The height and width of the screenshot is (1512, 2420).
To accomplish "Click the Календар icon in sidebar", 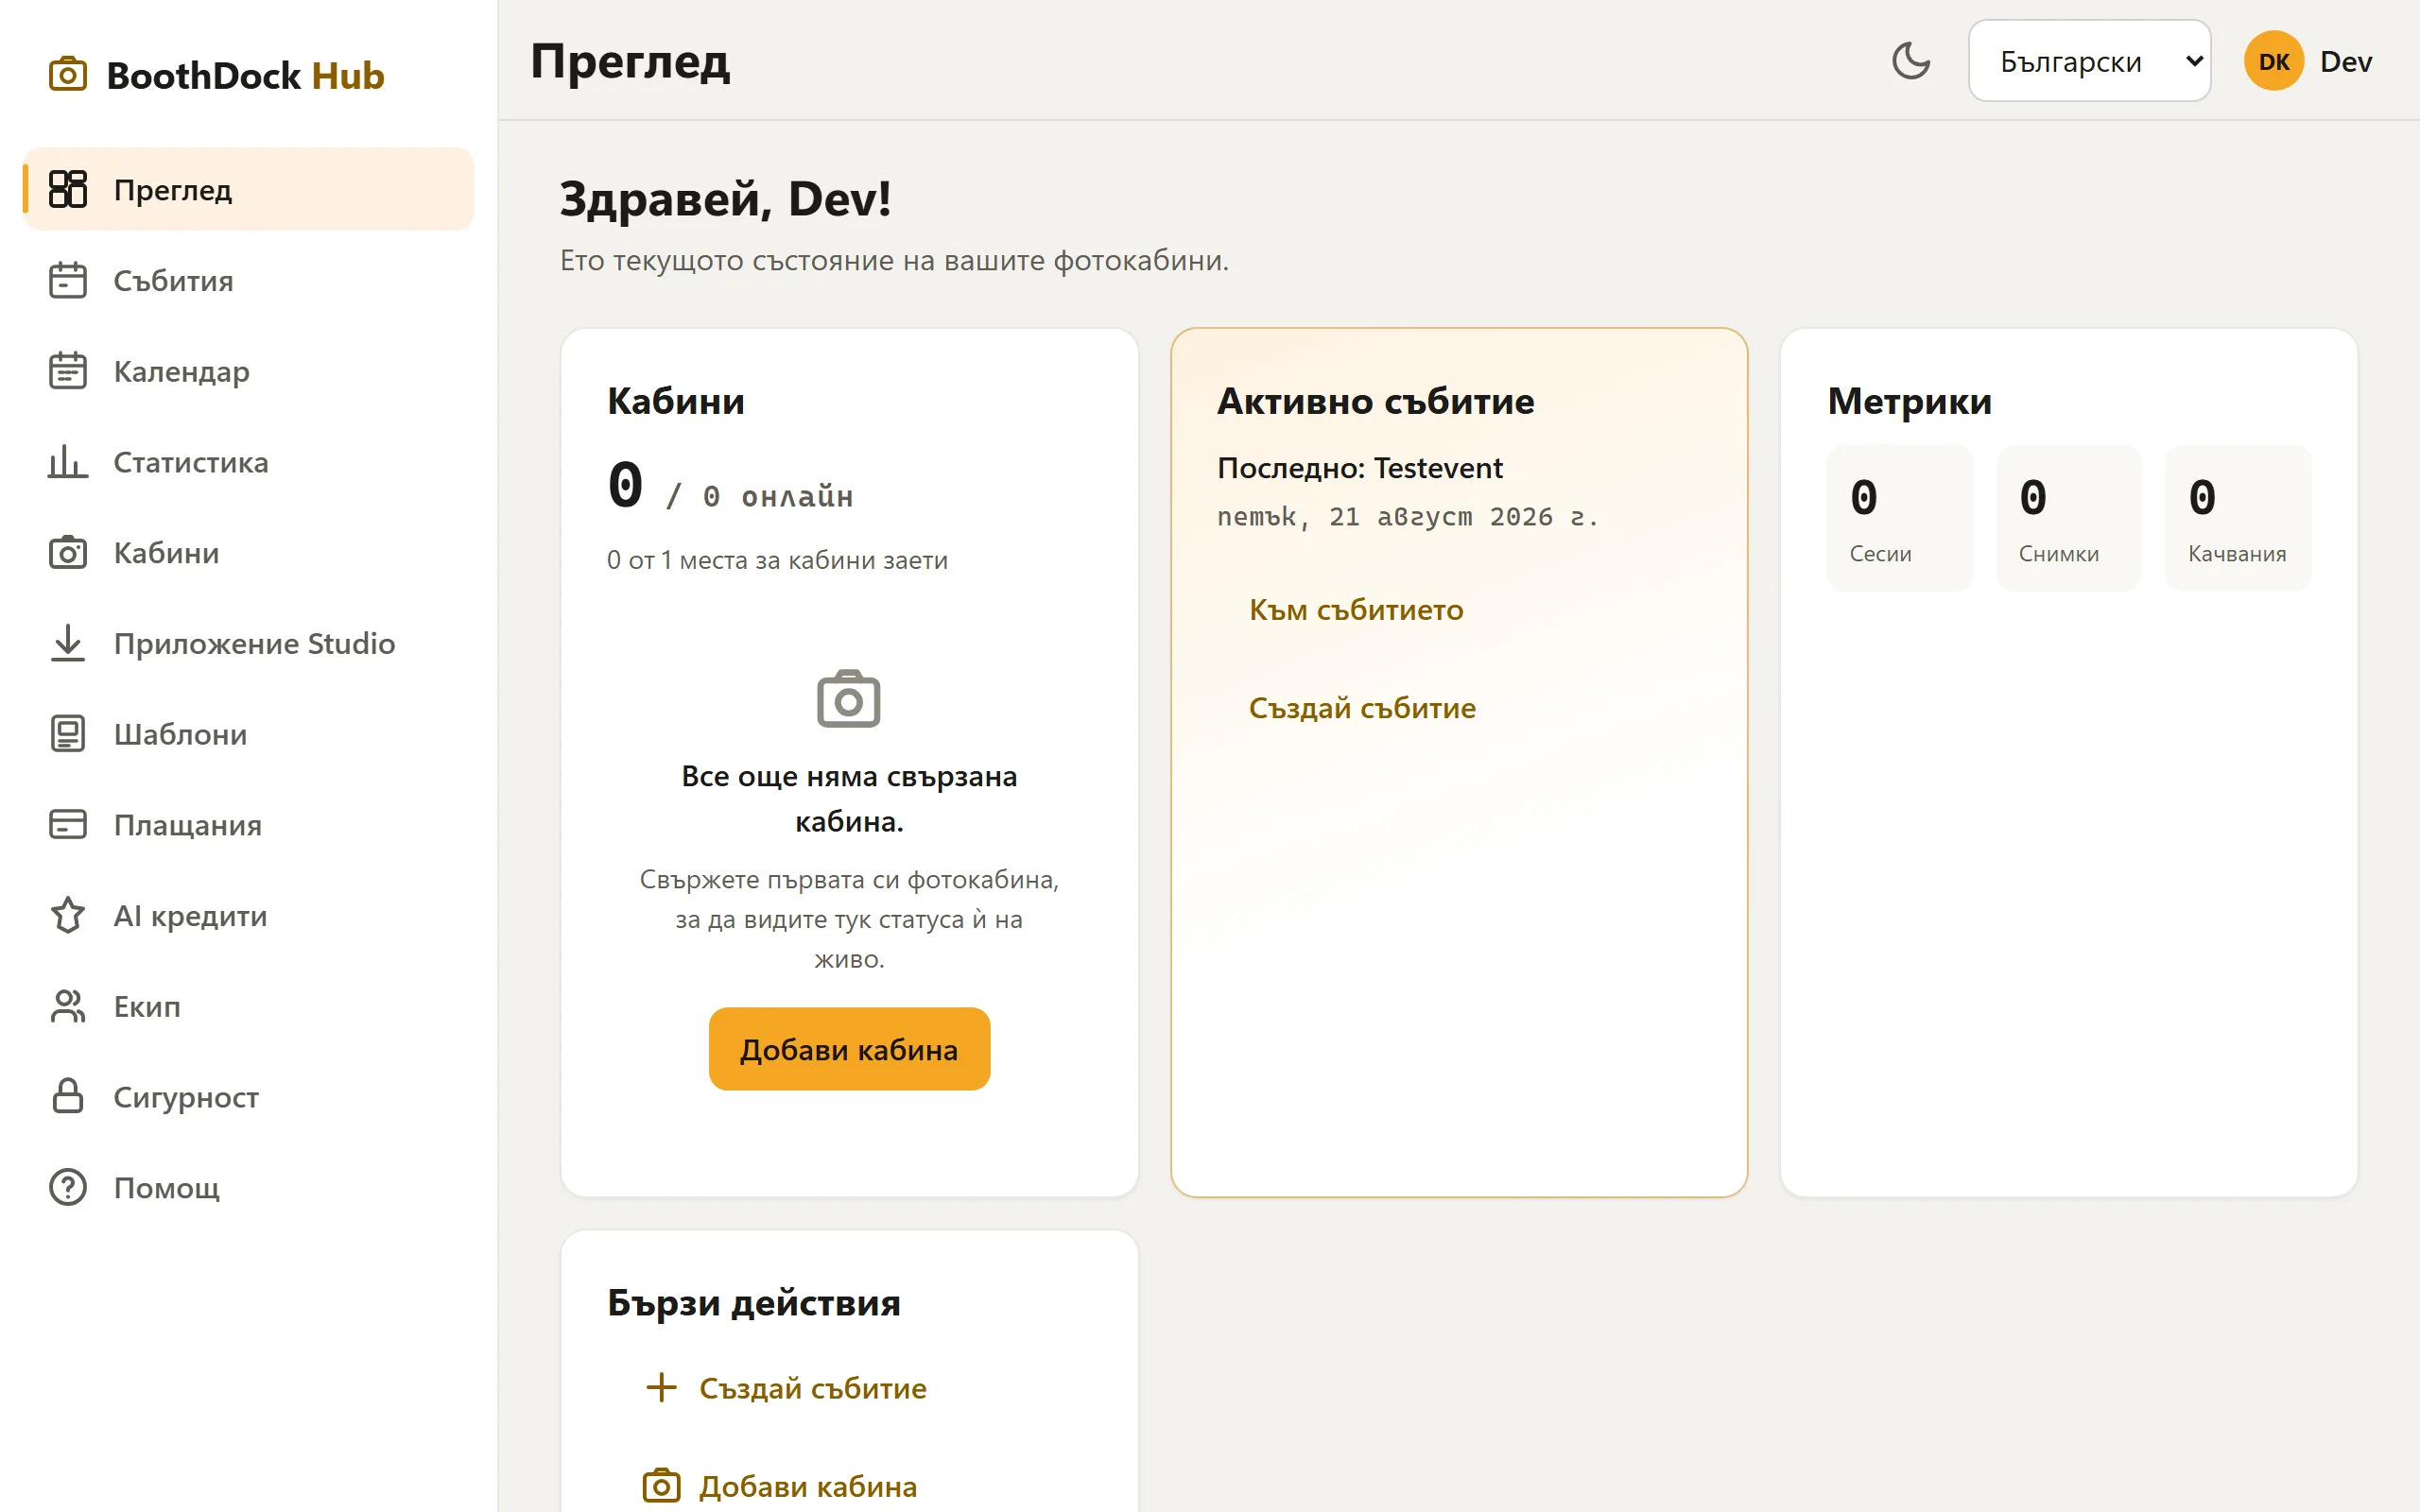I will coord(67,371).
